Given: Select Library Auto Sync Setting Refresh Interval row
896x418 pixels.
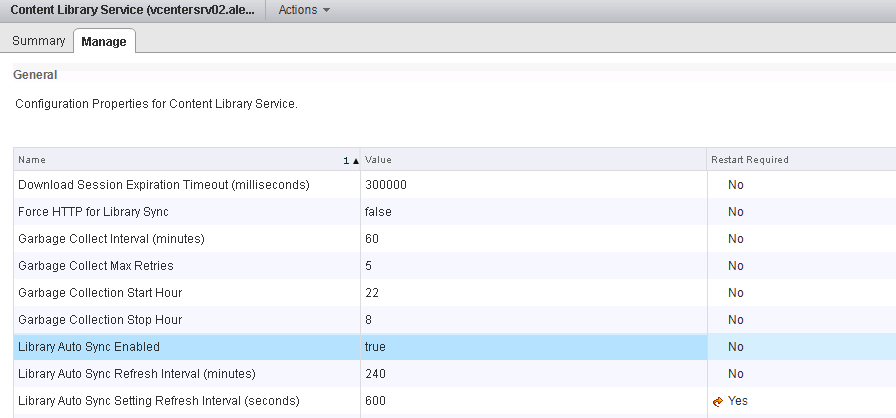Looking at the screenshot, I should (158, 401).
